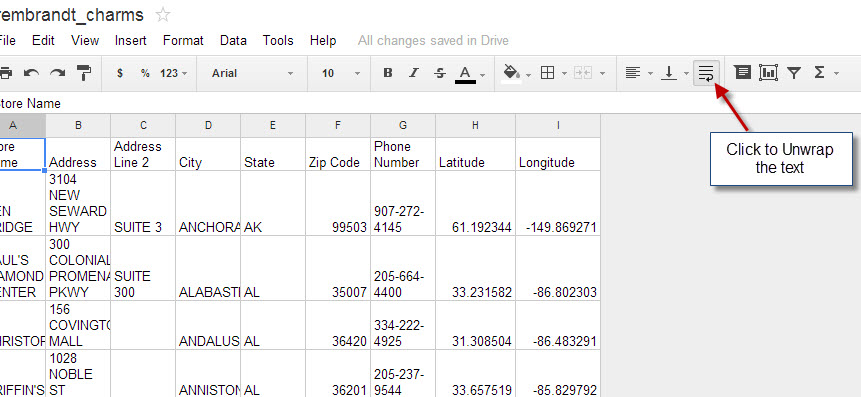Screen dimensions: 861x397
Task: Click the All changes saved in Drive link
Action: click(x=433, y=41)
